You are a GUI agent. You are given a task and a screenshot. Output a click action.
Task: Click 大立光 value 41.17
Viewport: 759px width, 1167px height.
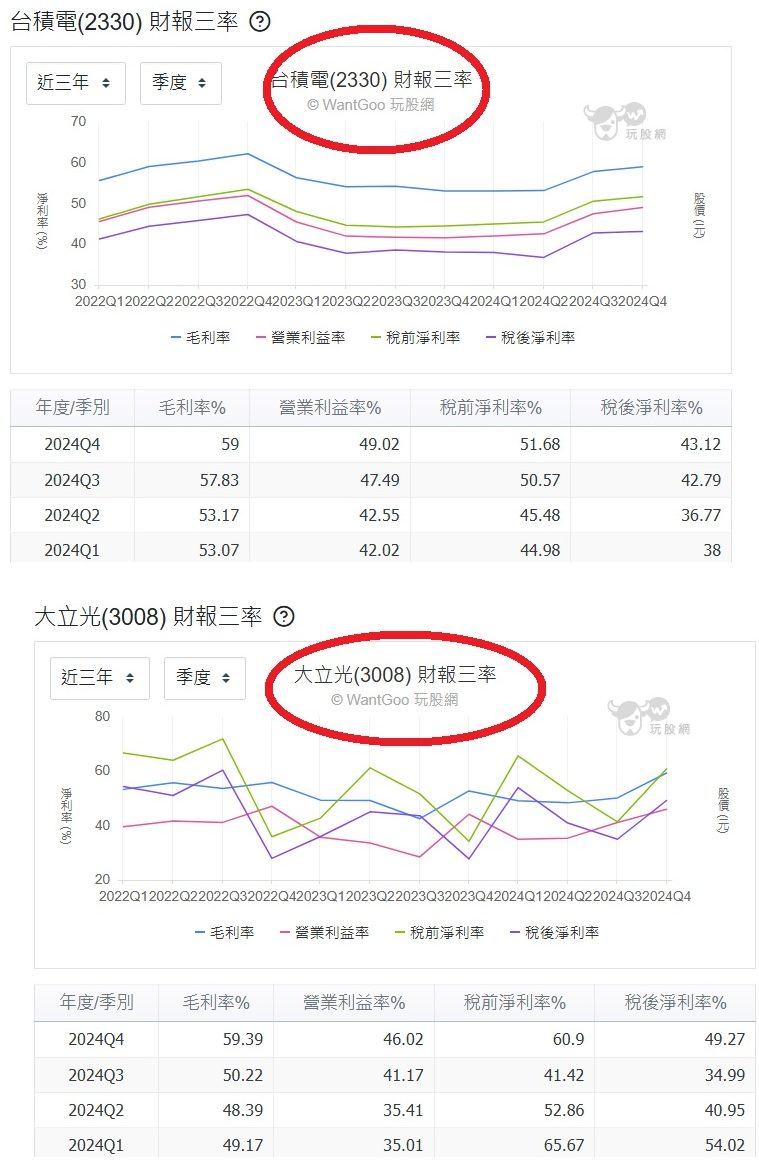point(403,1075)
